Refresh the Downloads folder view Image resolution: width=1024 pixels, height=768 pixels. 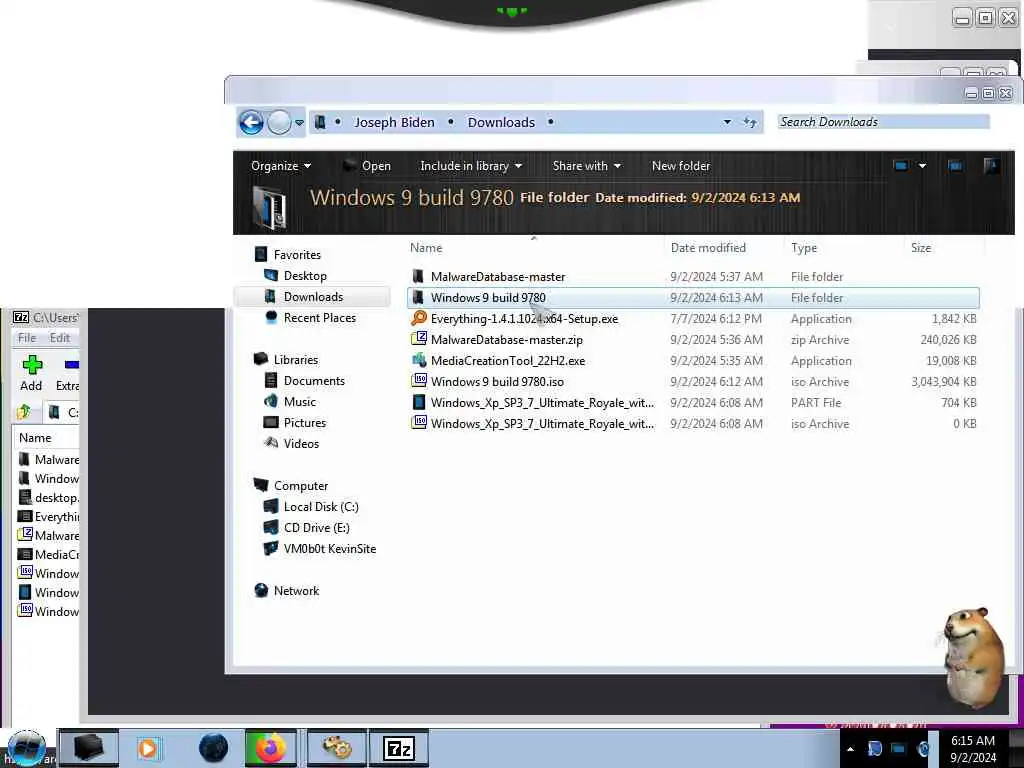pos(750,122)
